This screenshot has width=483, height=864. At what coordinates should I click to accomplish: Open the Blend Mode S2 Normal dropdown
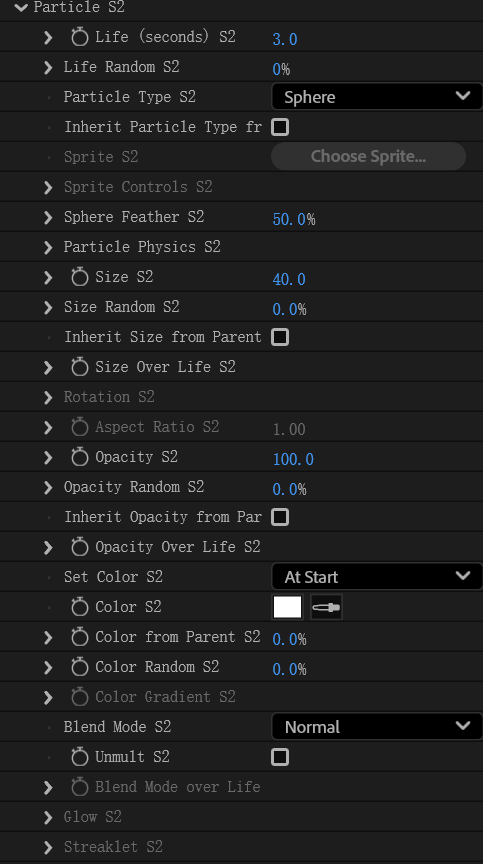pos(377,727)
